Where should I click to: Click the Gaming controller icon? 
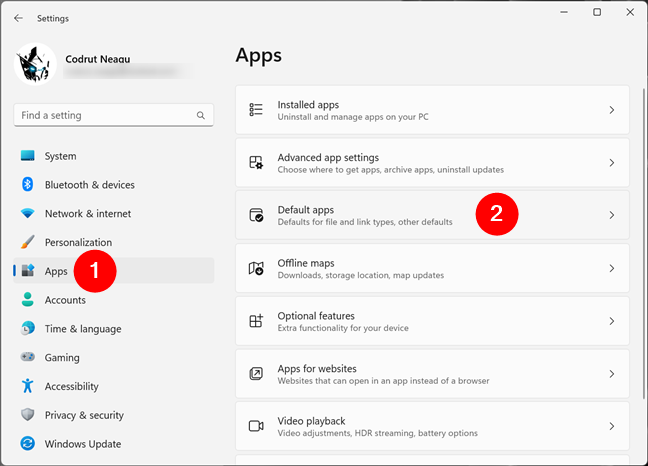coord(28,357)
